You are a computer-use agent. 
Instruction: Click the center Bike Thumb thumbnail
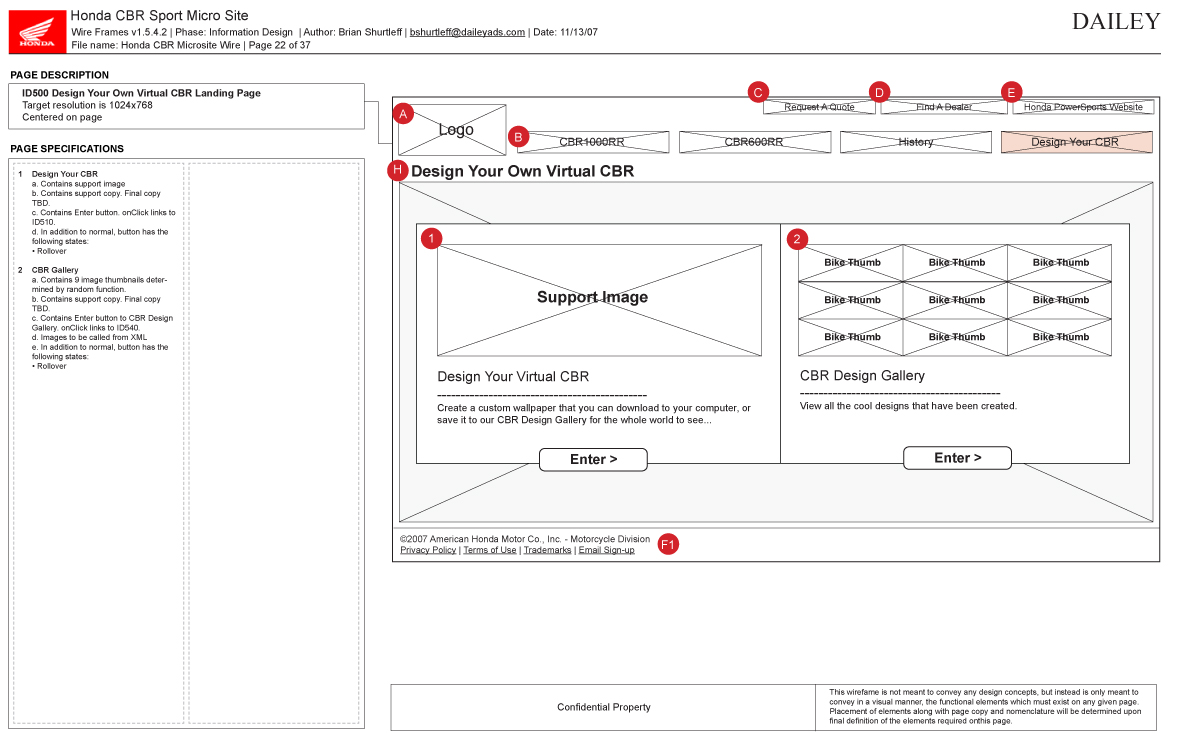(x=955, y=300)
